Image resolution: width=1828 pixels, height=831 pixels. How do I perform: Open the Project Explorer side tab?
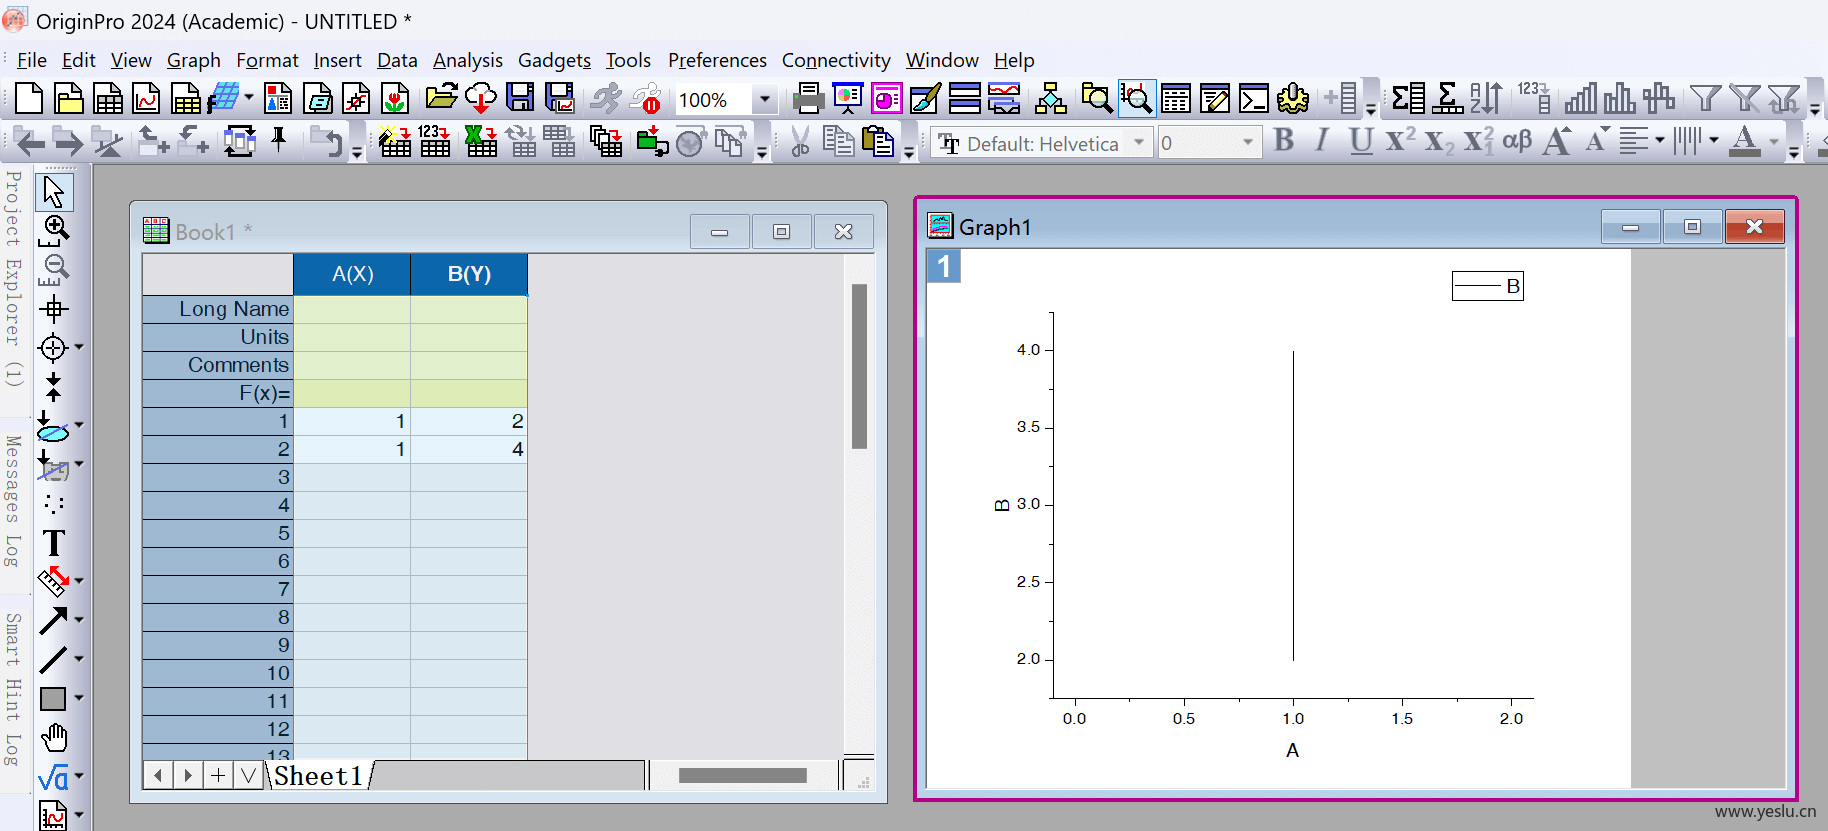click(x=13, y=280)
